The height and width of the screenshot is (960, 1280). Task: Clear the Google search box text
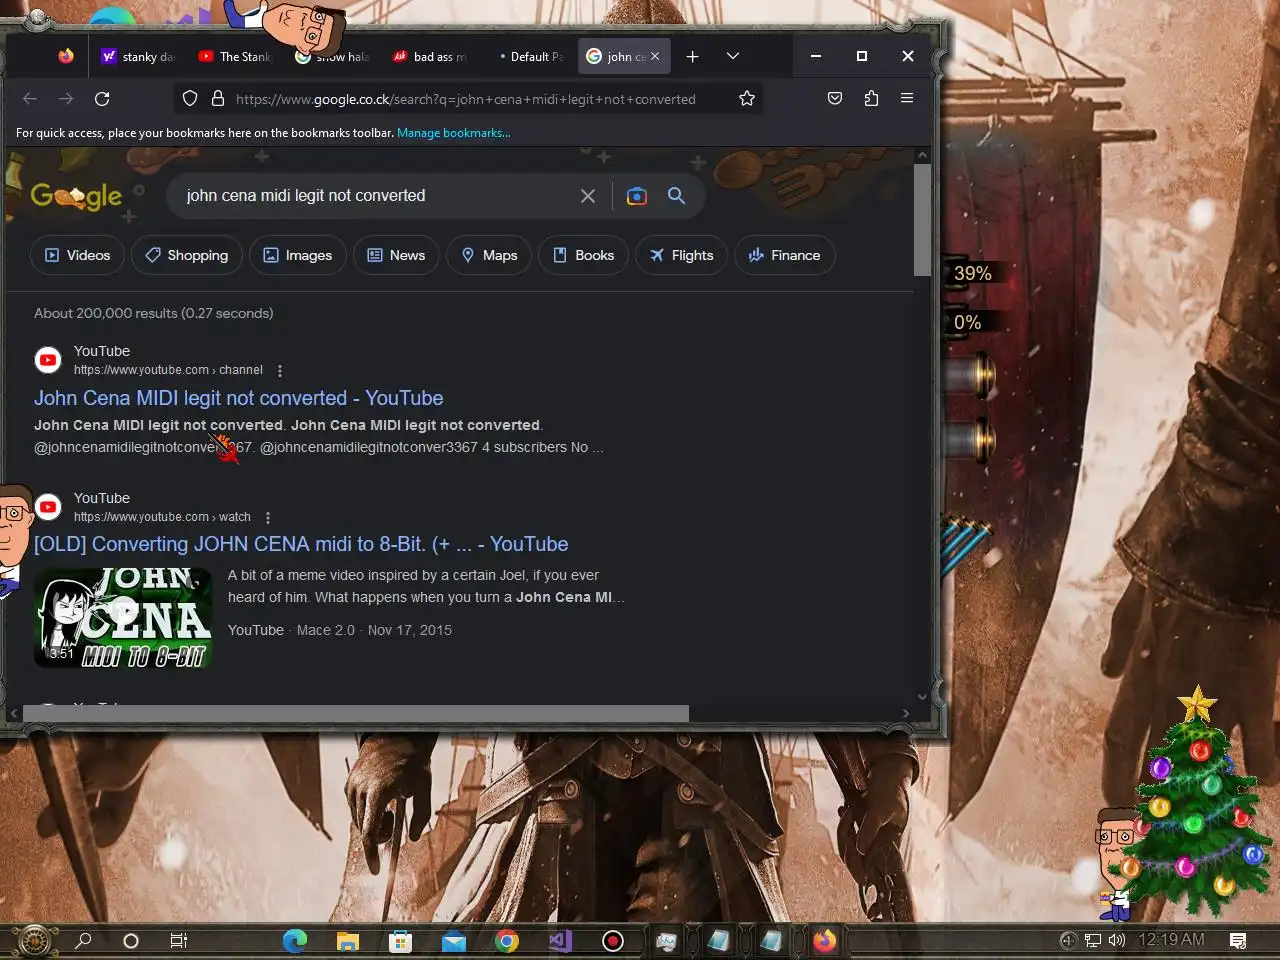[588, 196]
